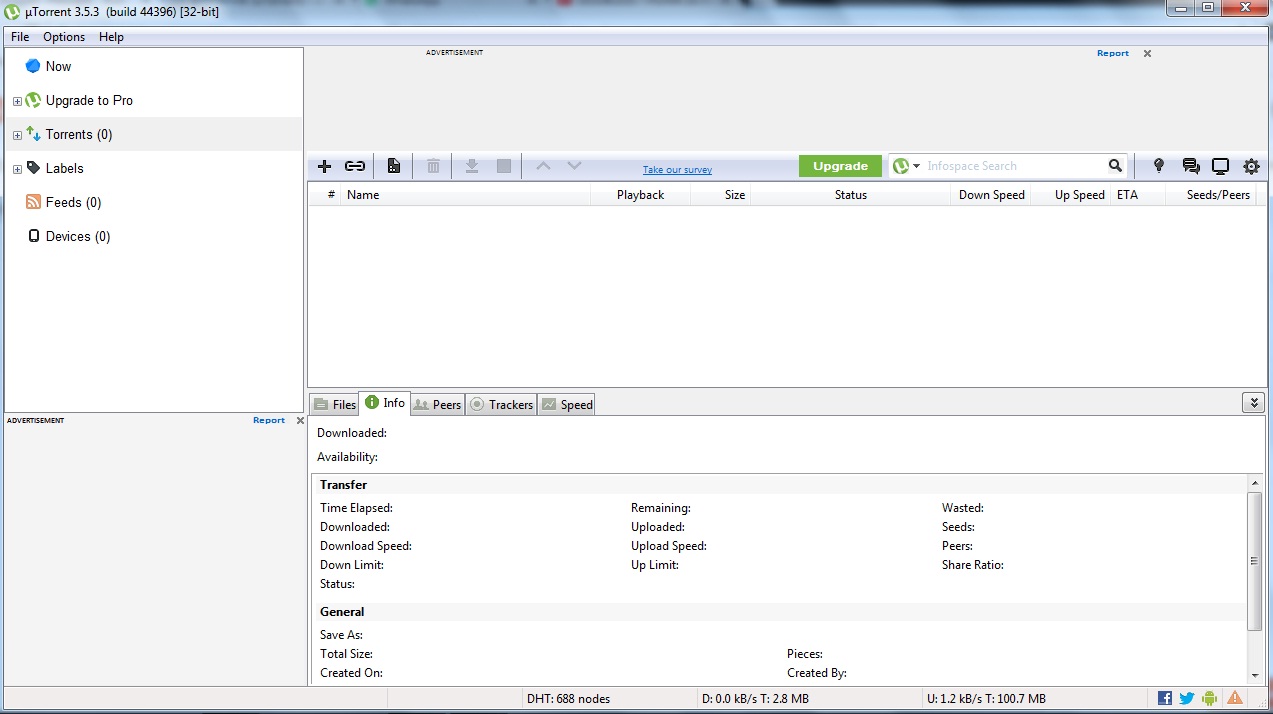The width and height of the screenshot is (1273, 714).
Task: Click the warning triangle status icon
Action: (1235, 698)
